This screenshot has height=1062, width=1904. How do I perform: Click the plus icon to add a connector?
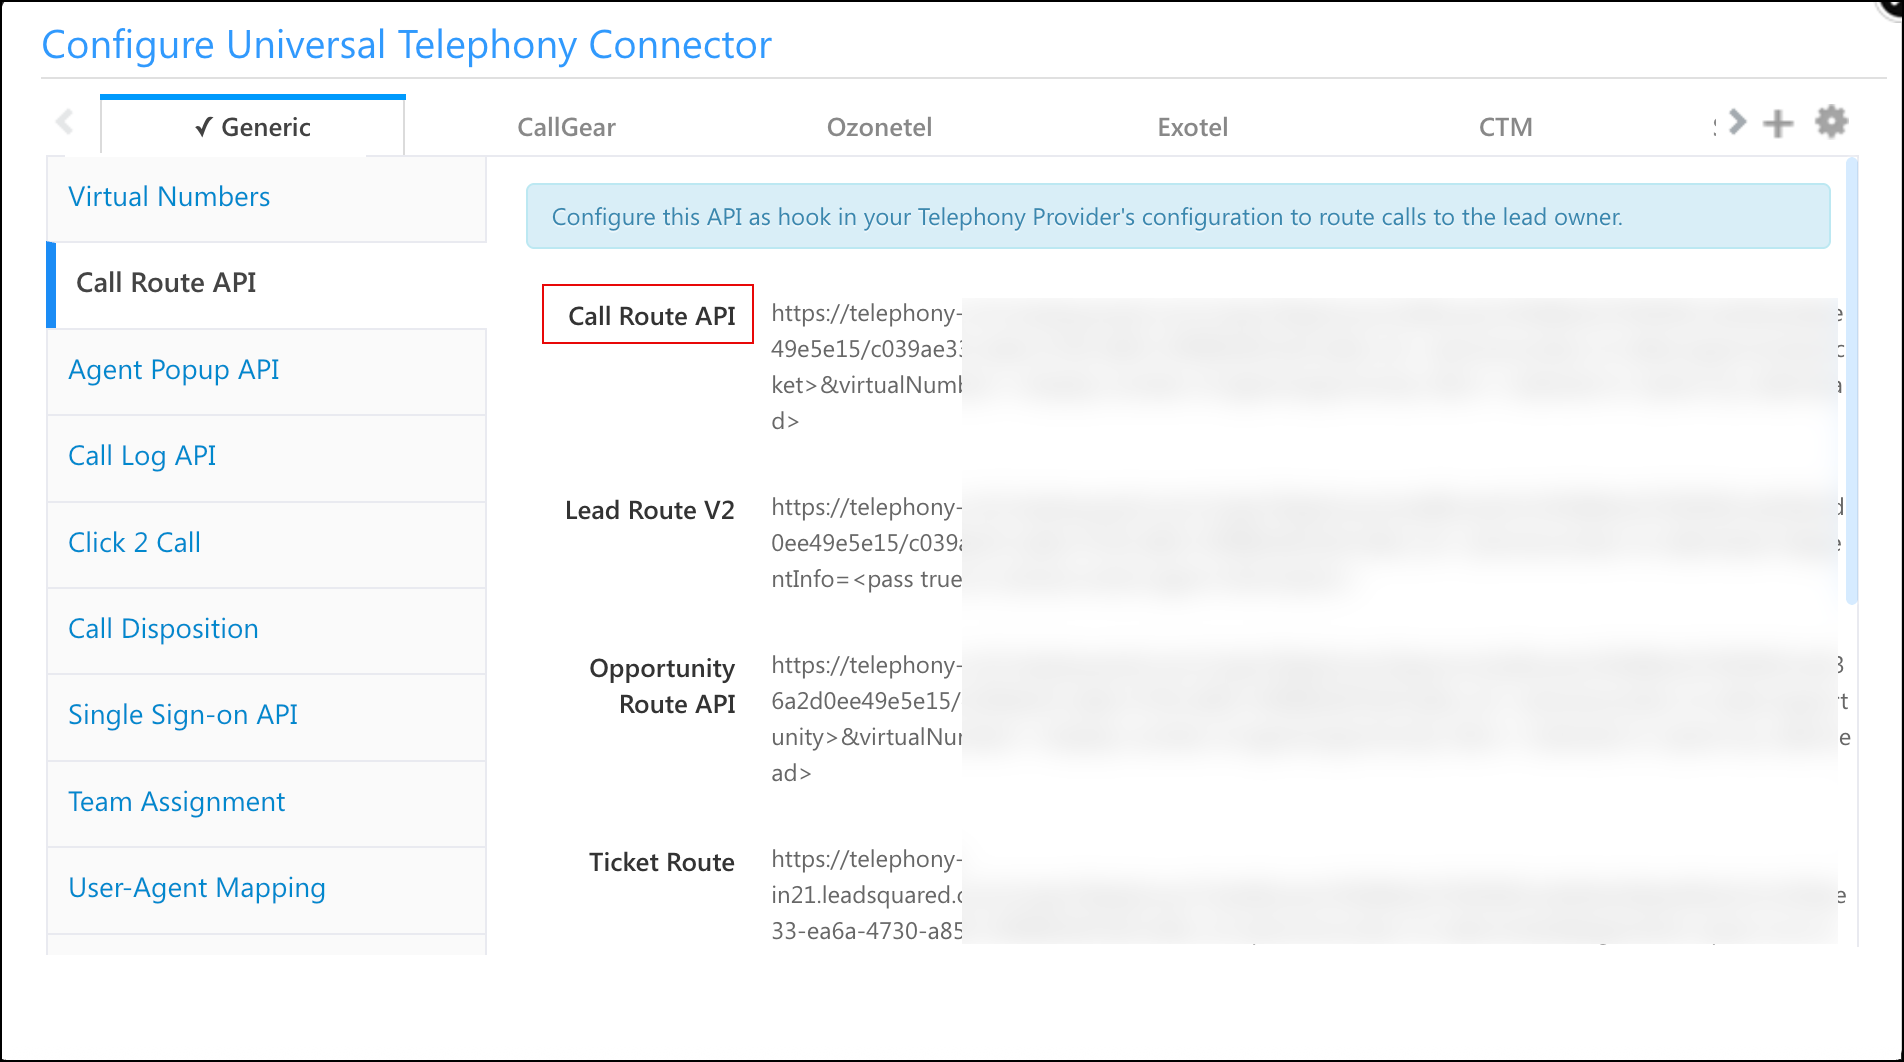1778,123
